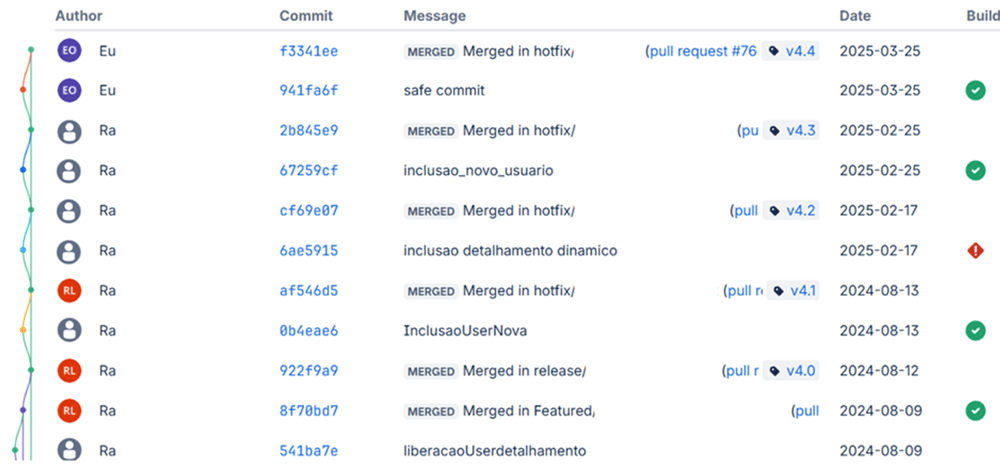1000x468 pixels.
Task: Click build success icon for commit 67259cf
Action: (975, 170)
